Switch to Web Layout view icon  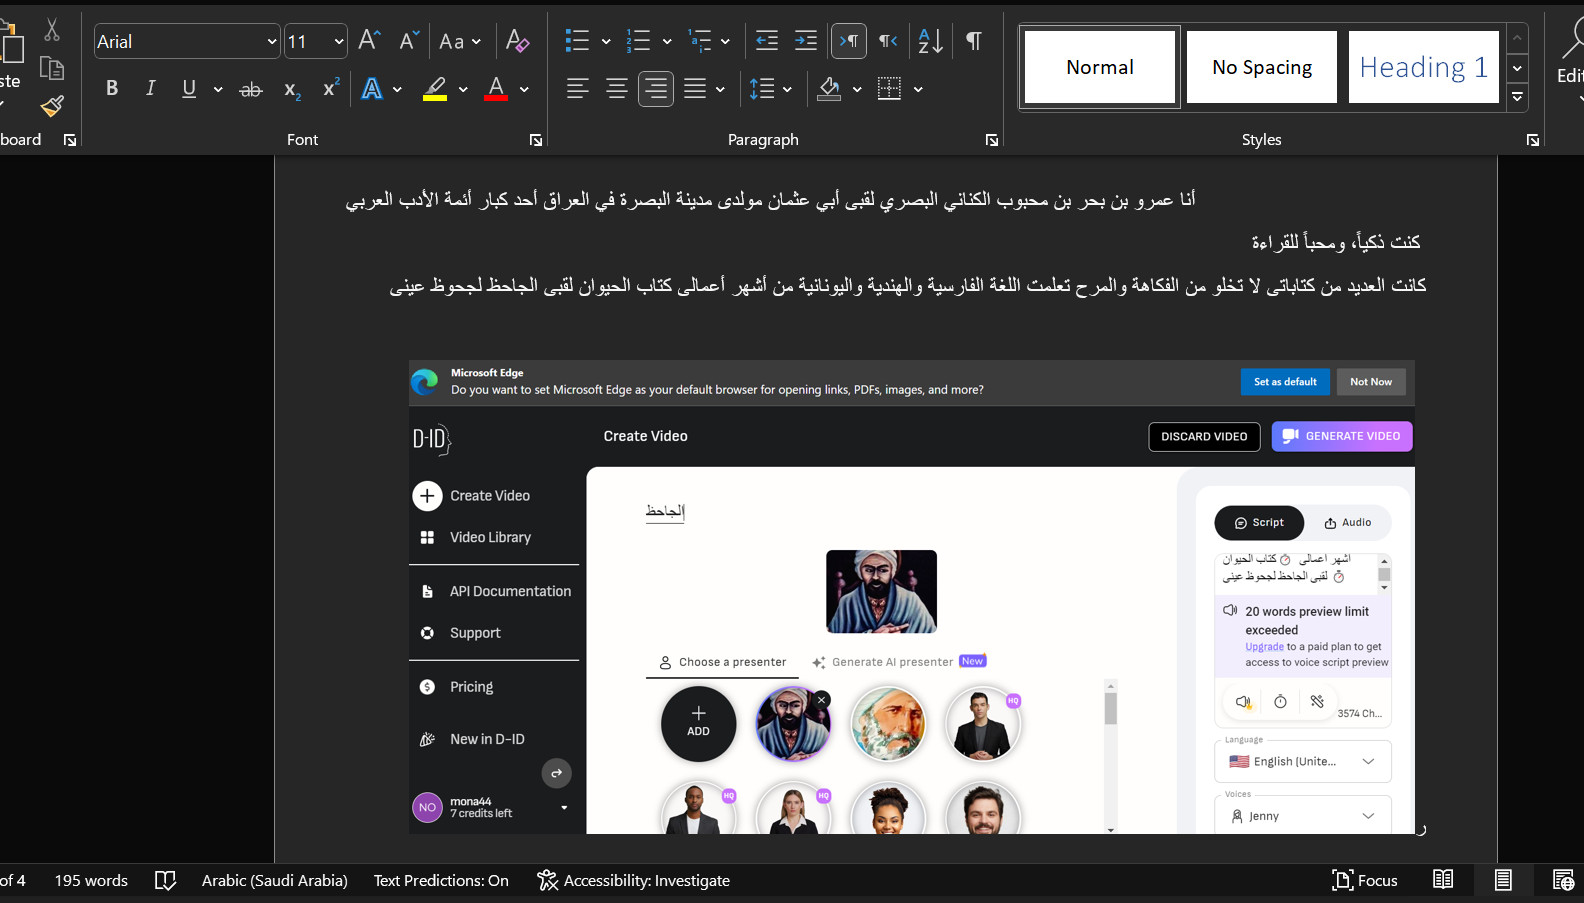click(1563, 880)
